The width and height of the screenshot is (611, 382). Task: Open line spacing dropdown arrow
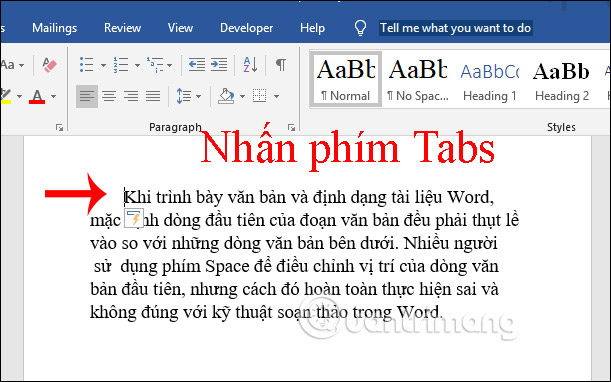point(198,96)
